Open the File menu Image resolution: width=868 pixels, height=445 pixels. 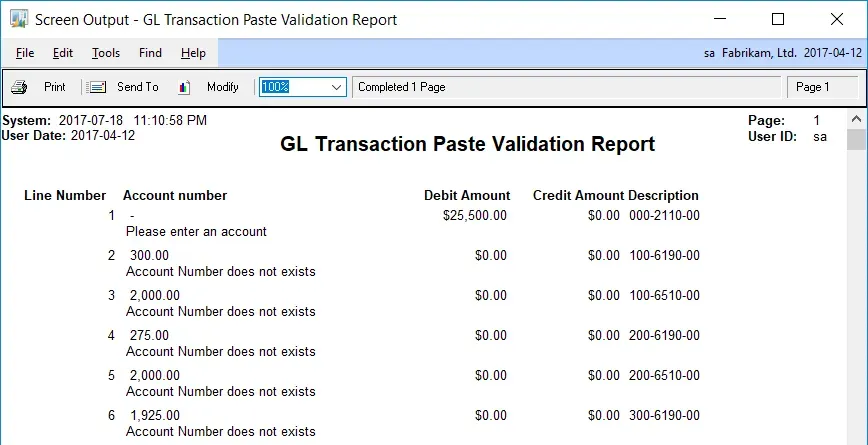click(25, 53)
